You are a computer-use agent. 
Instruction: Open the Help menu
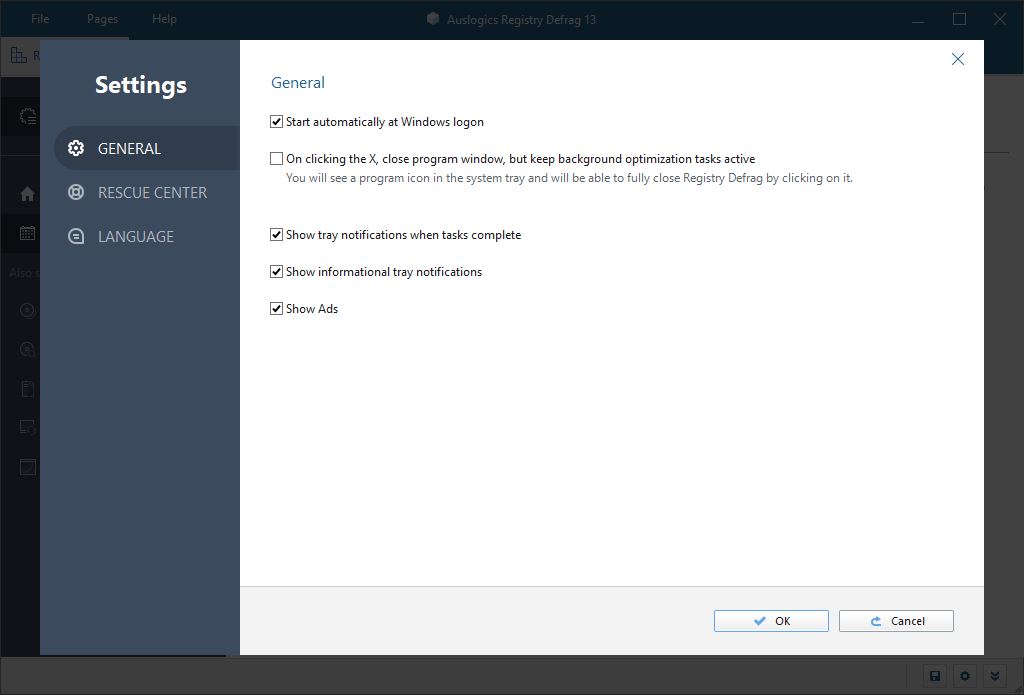(x=164, y=19)
